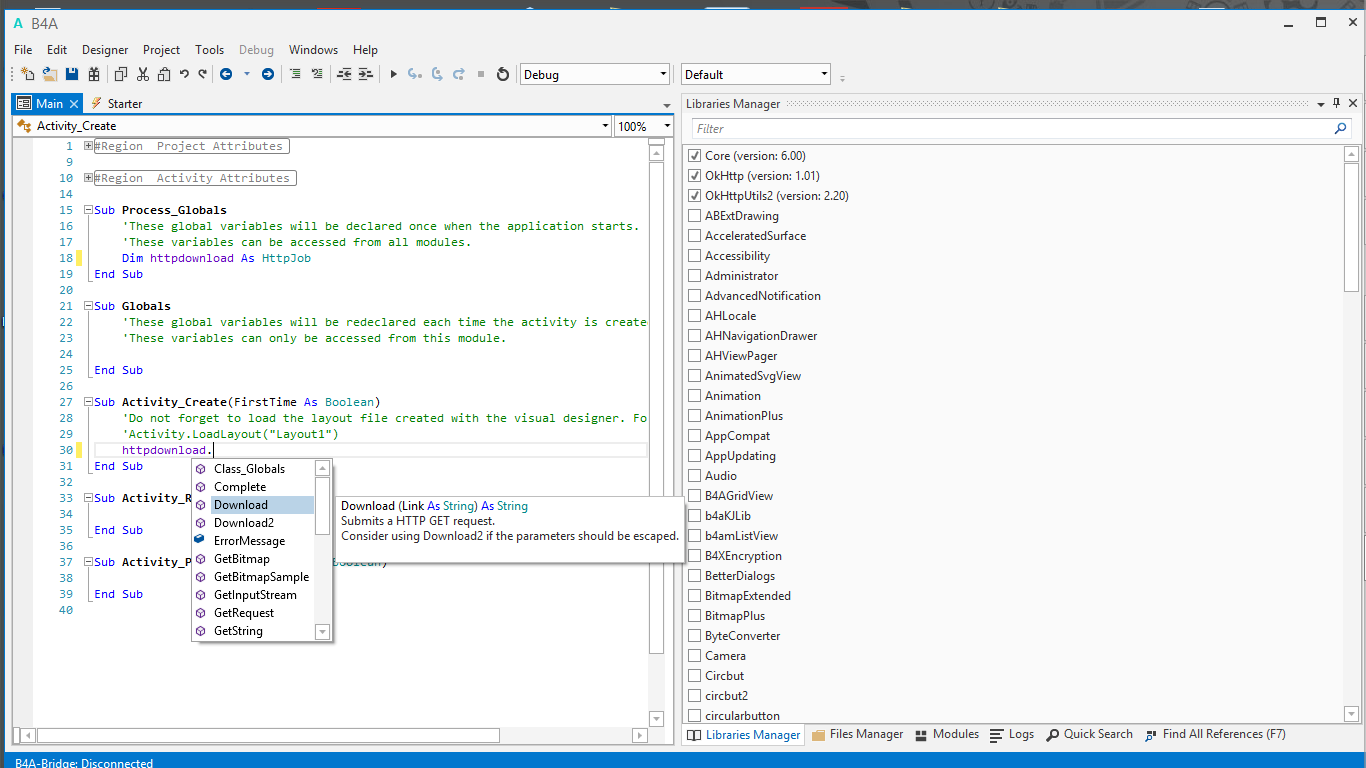Image resolution: width=1366 pixels, height=768 pixels.
Task: Click the Logs panel button
Action: pos(1011,734)
